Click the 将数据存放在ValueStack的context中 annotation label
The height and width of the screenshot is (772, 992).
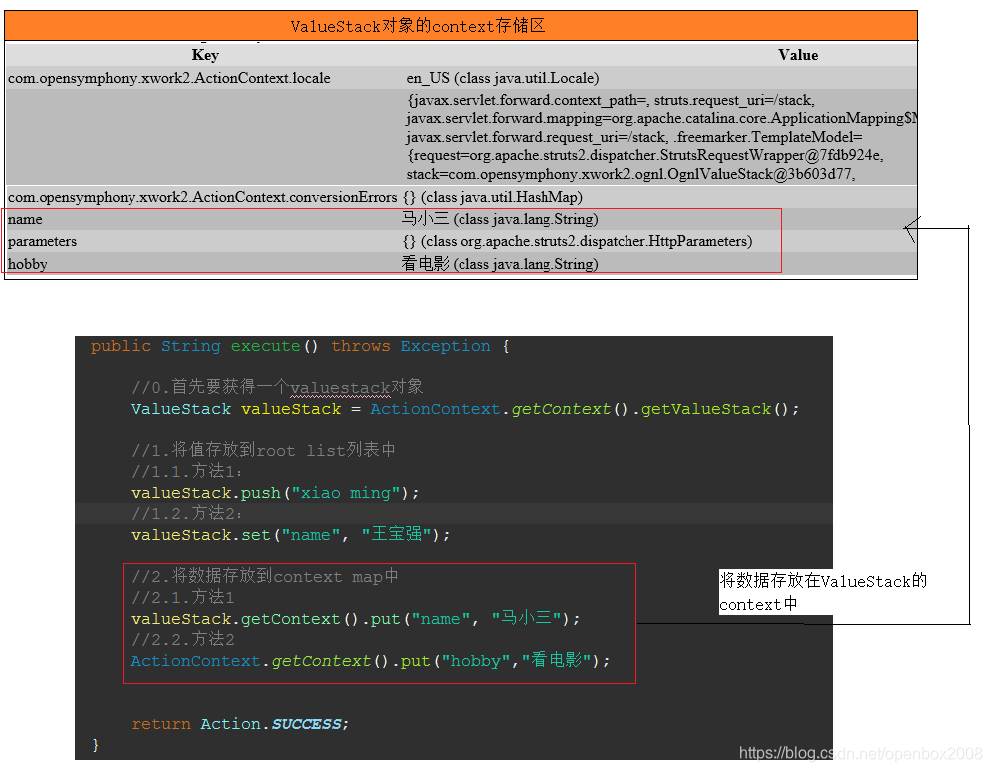pos(823,592)
